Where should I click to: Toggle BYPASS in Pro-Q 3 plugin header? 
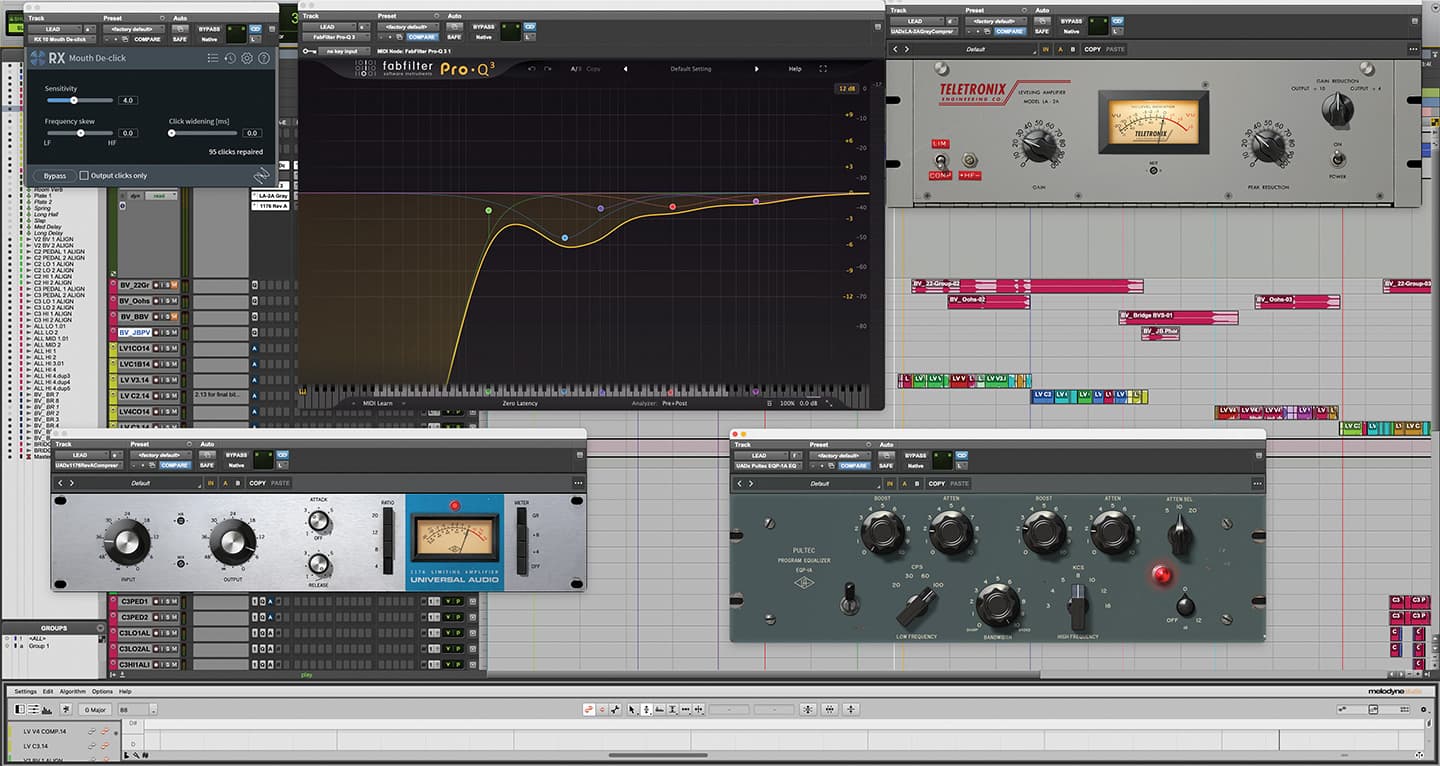(x=483, y=27)
